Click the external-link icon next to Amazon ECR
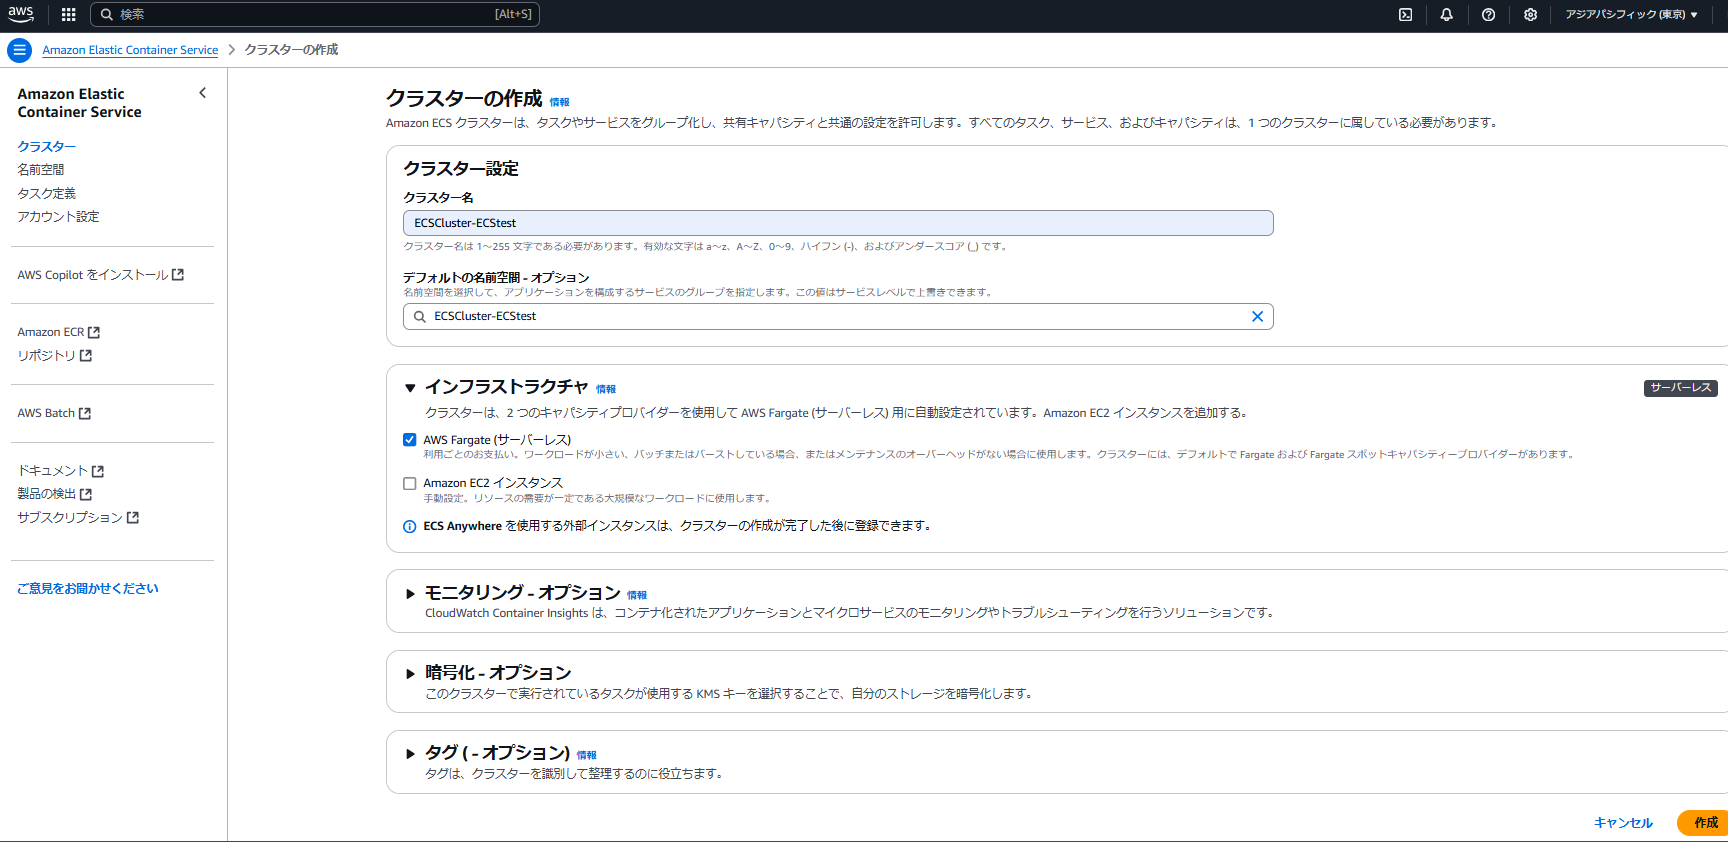1728x842 pixels. tap(94, 332)
